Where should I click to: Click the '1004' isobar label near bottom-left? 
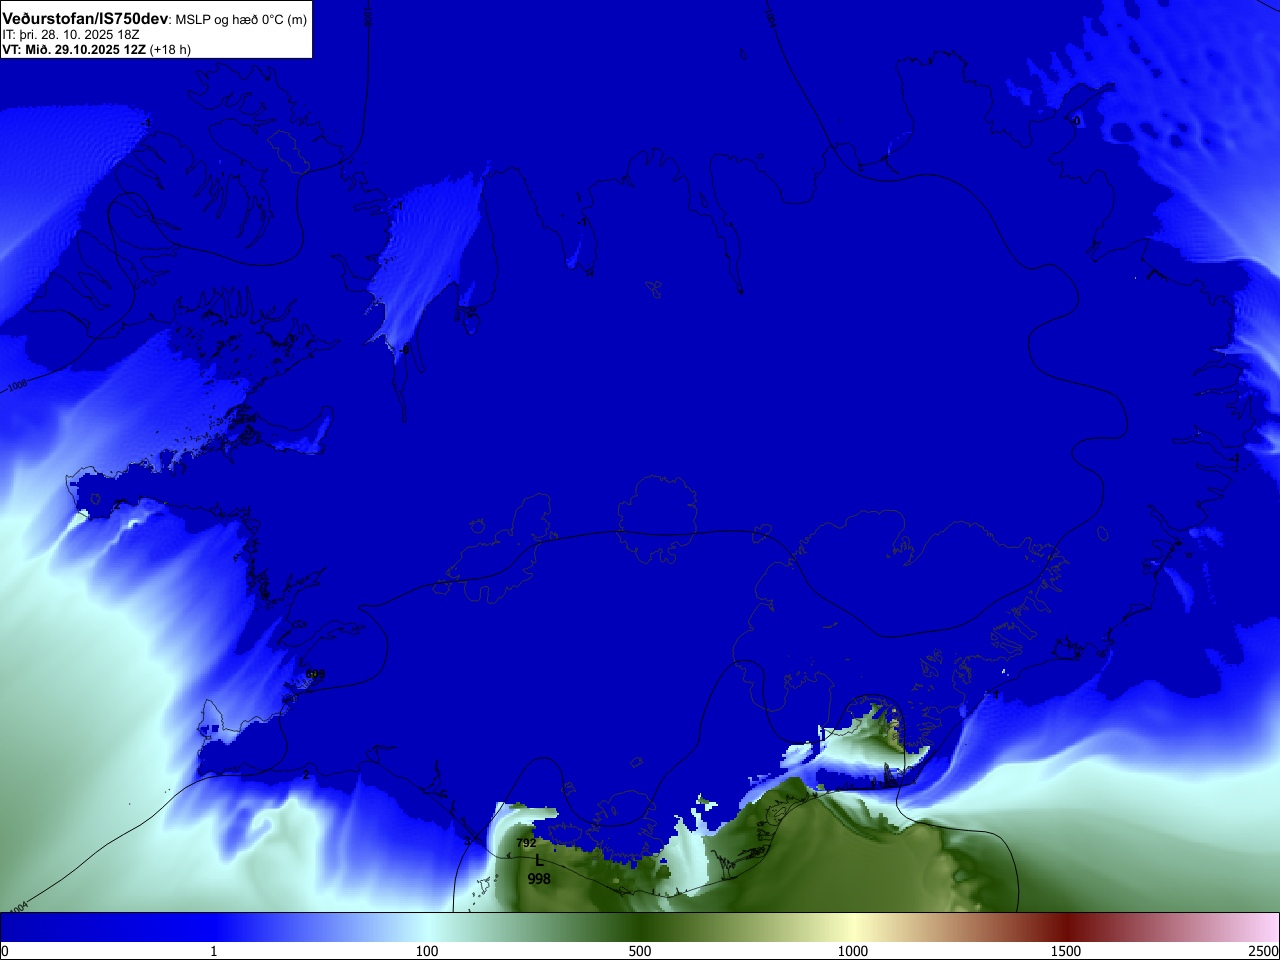pyautogui.click(x=17, y=907)
